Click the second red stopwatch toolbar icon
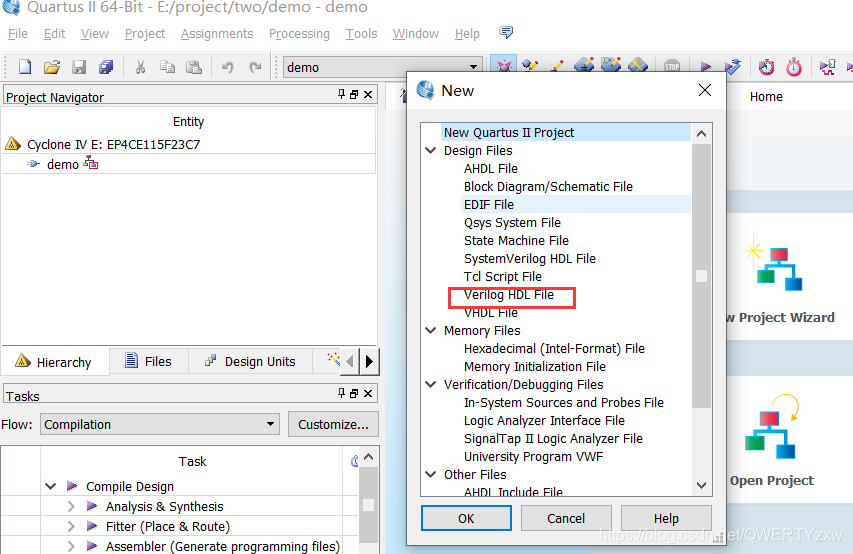Viewport: 853px width, 554px height. pos(794,66)
